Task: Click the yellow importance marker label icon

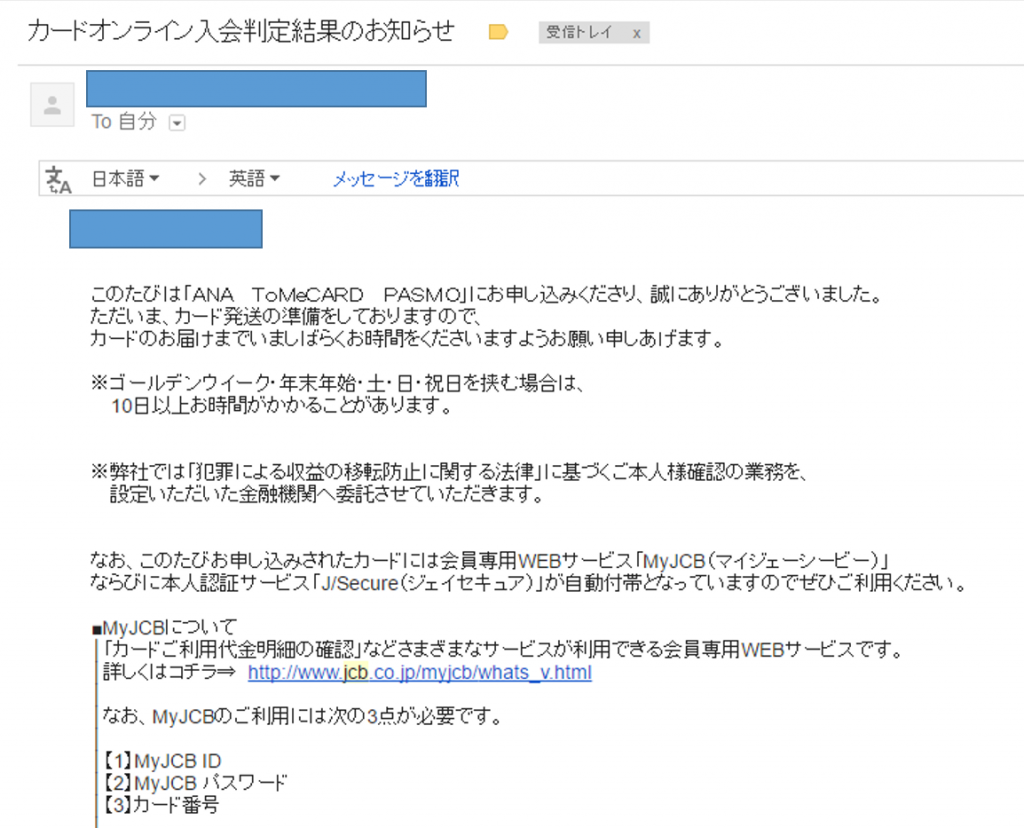Action: (x=498, y=32)
